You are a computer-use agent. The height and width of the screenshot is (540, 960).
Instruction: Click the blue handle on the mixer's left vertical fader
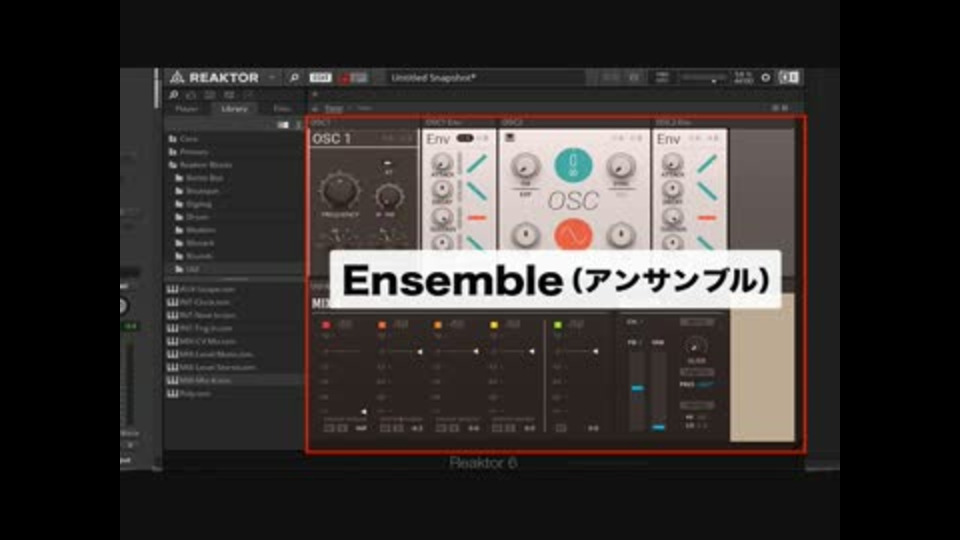click(637, 388)
